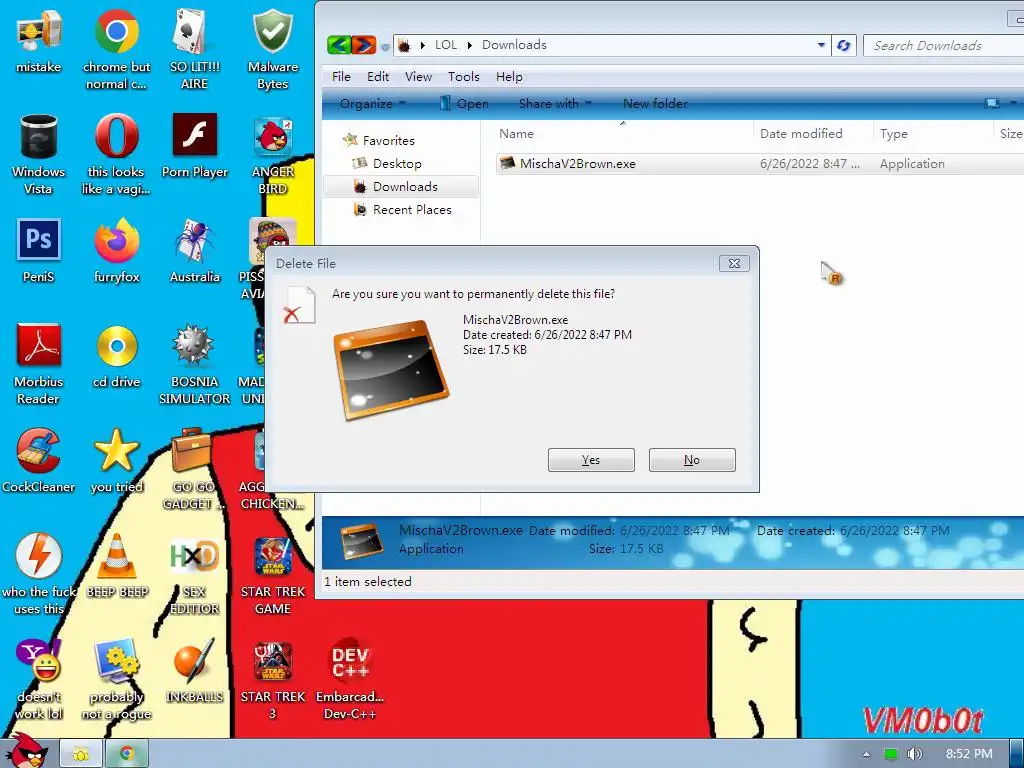Select the Flash 'Porn Player' icon

tap(195, 146)
